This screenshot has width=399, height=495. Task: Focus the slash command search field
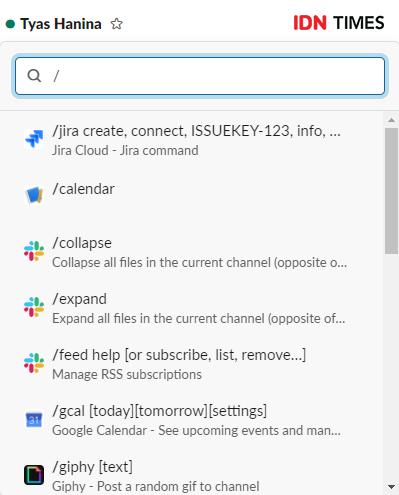[x=200, y=76]
